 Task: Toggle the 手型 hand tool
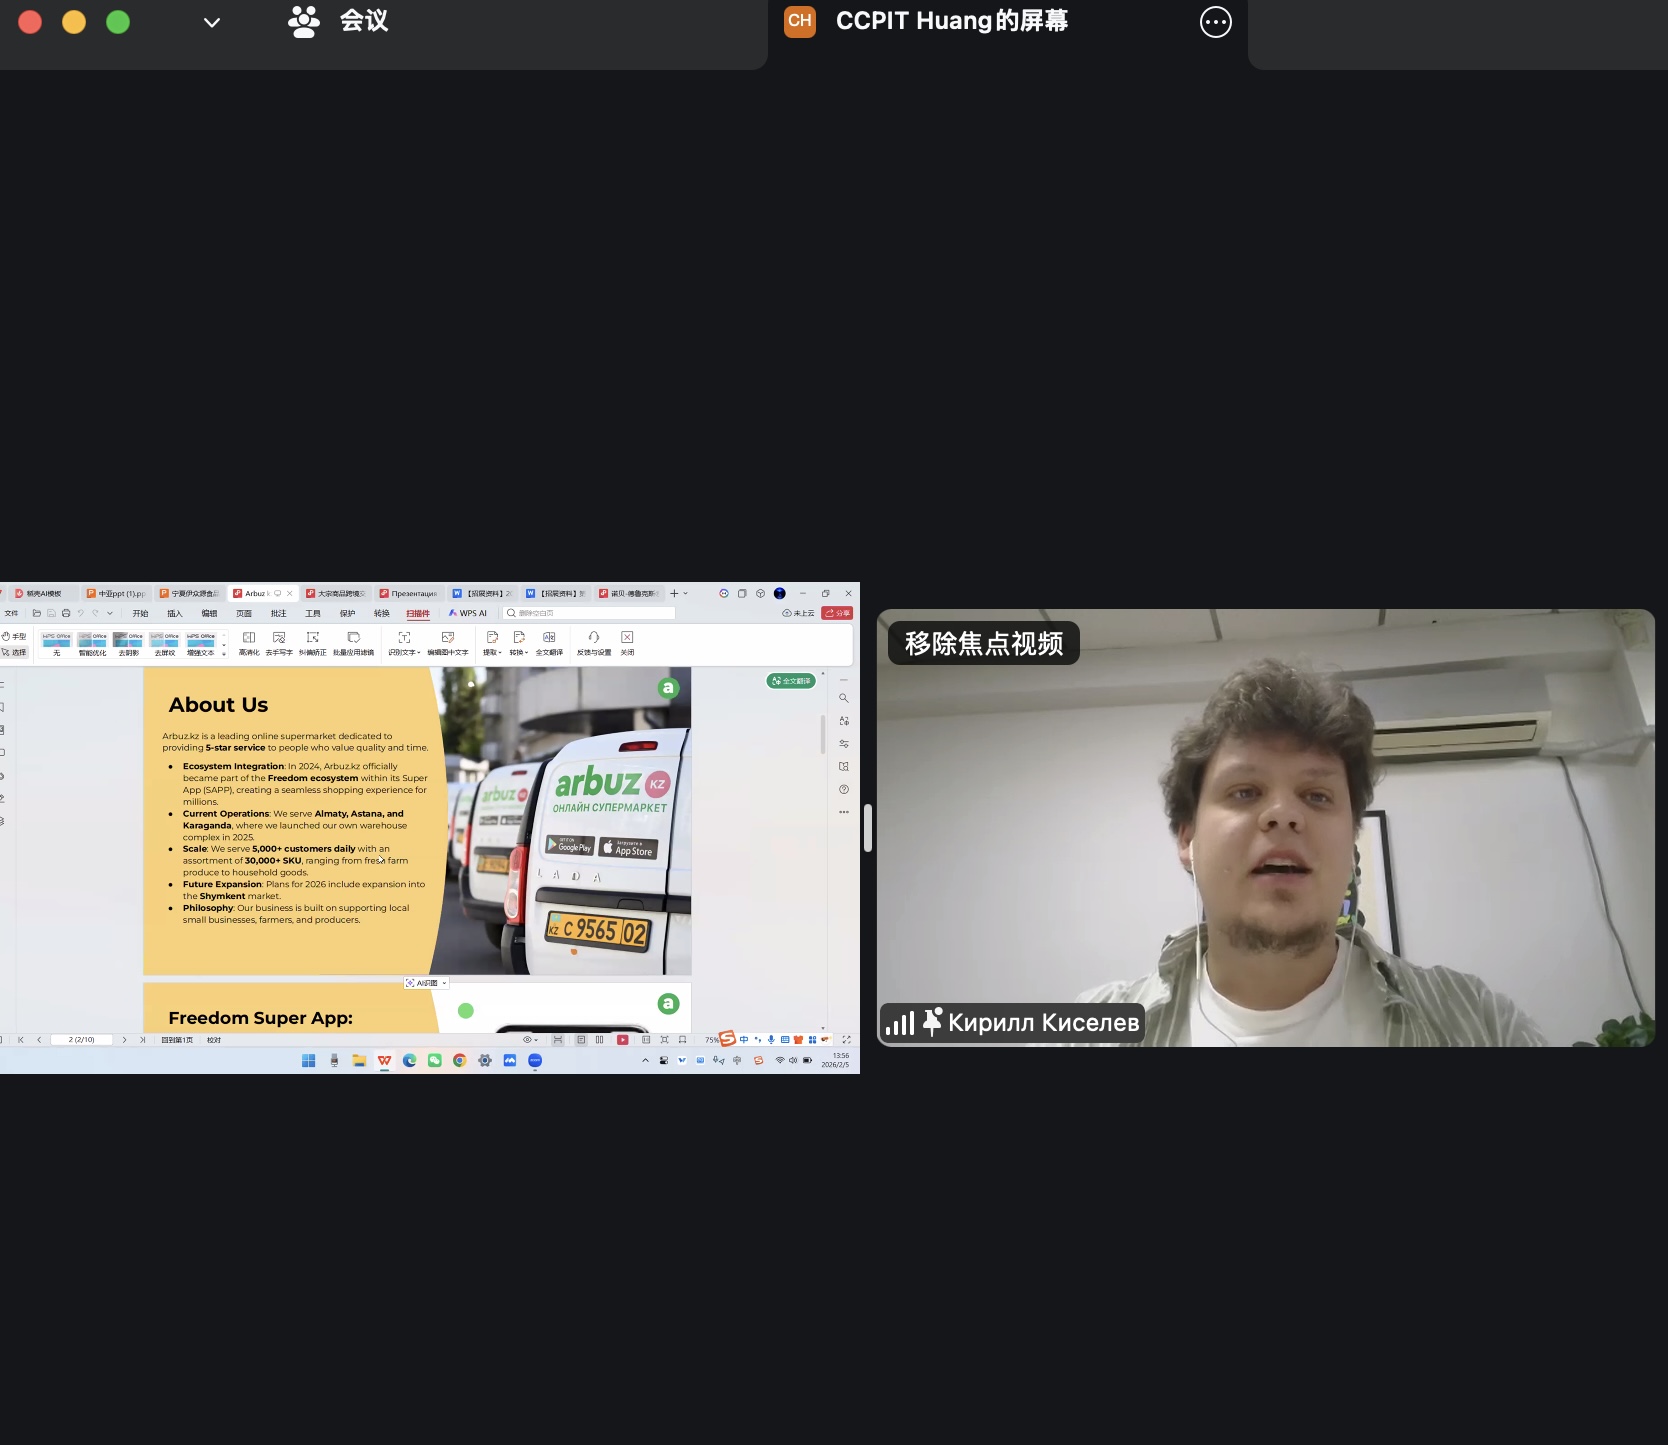click(x=14, y=636)
